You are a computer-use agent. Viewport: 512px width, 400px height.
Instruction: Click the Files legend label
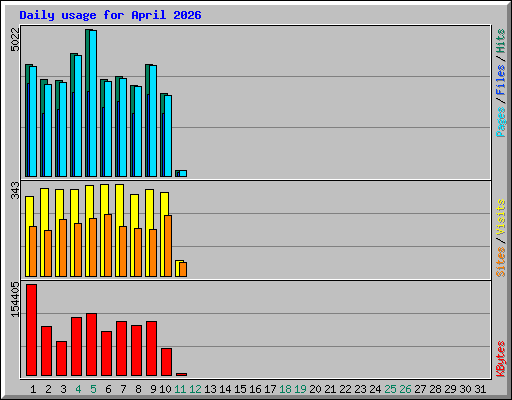tap(500, 80)
